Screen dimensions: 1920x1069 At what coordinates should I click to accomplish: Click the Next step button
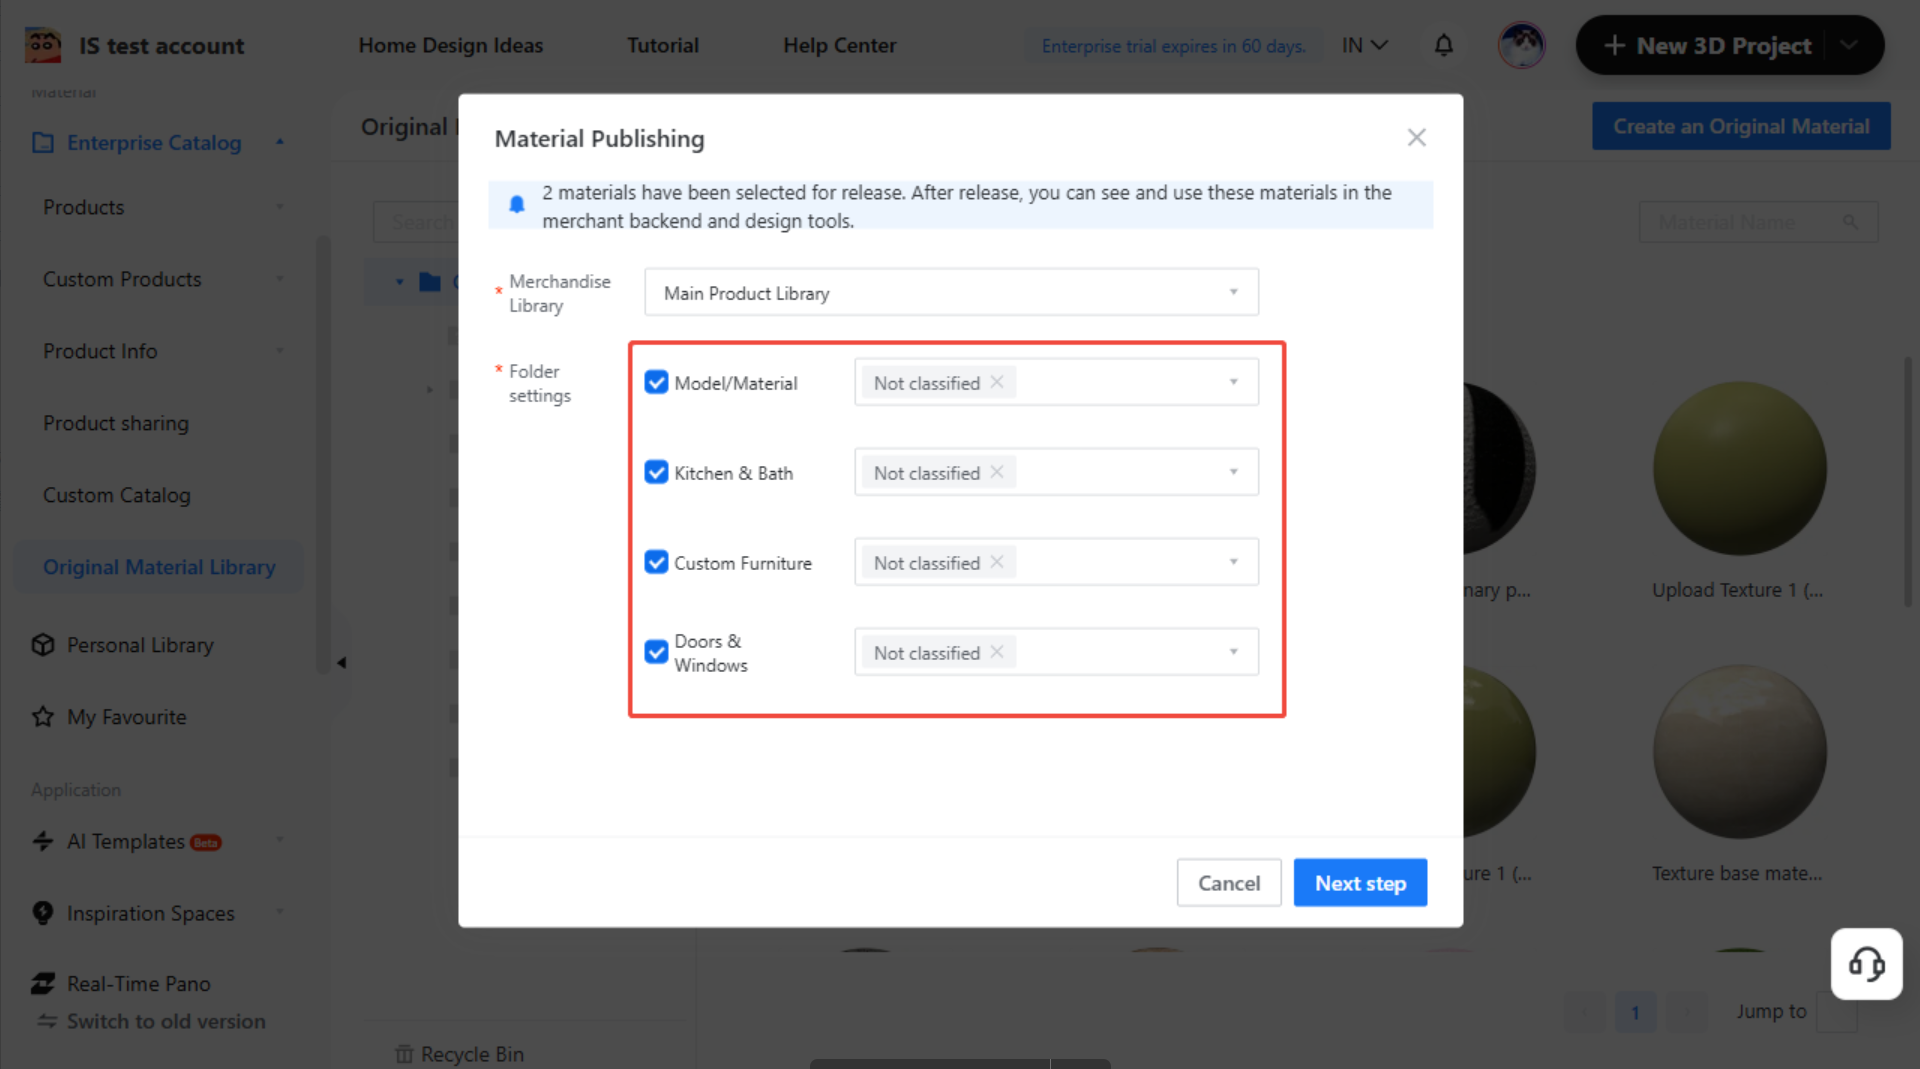click(1359, 883)
